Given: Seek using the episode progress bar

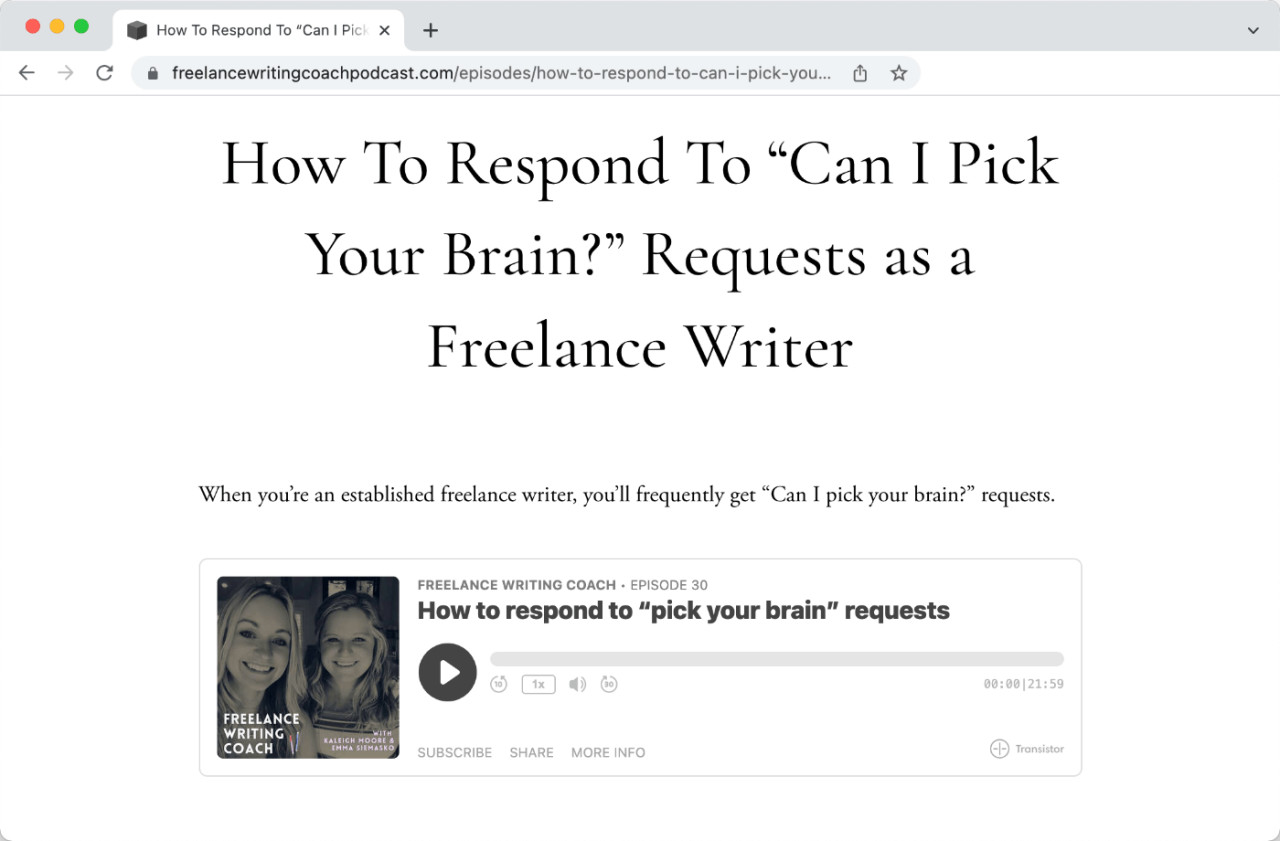Looking at the screenshot, I should point(777,658).
